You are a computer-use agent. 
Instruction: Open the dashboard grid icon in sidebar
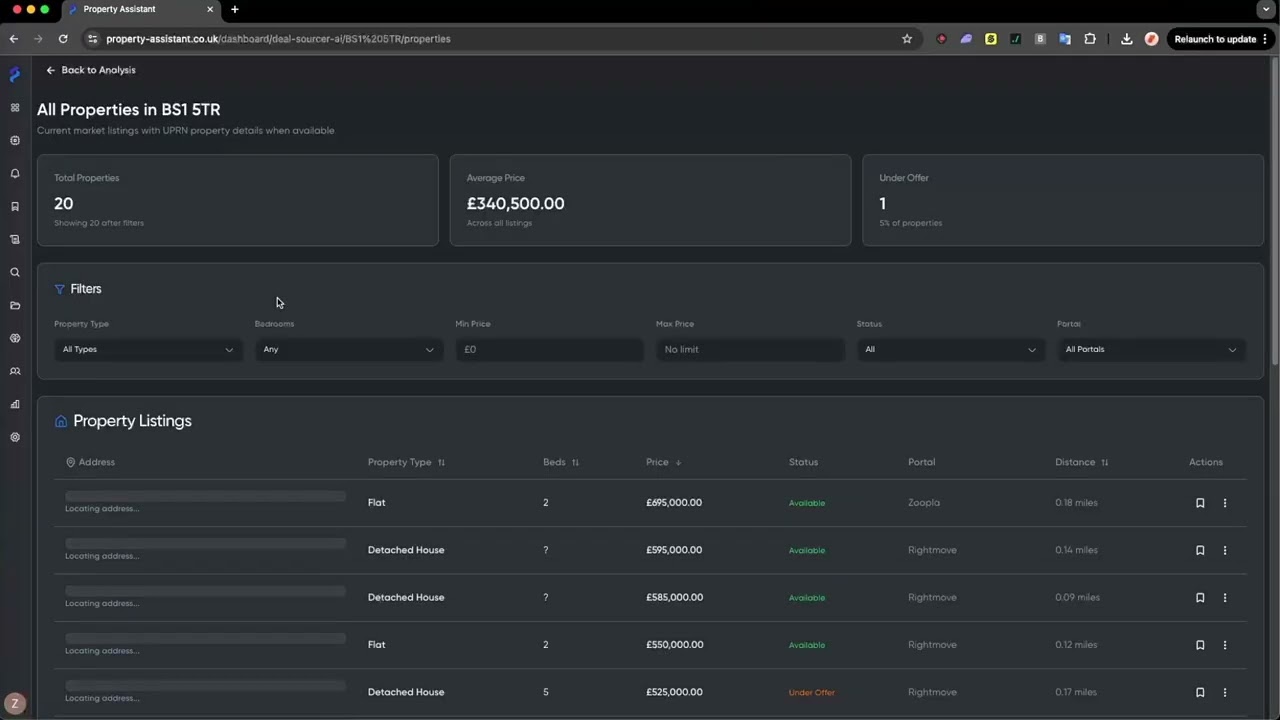click(15, 107)
